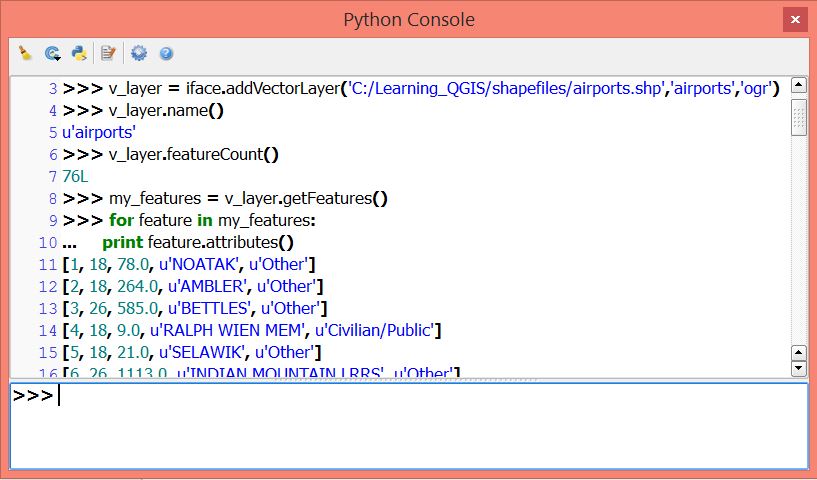Click the print feature.attributes() line
This screenshot has height=480, width=817.
coord(198,242)
